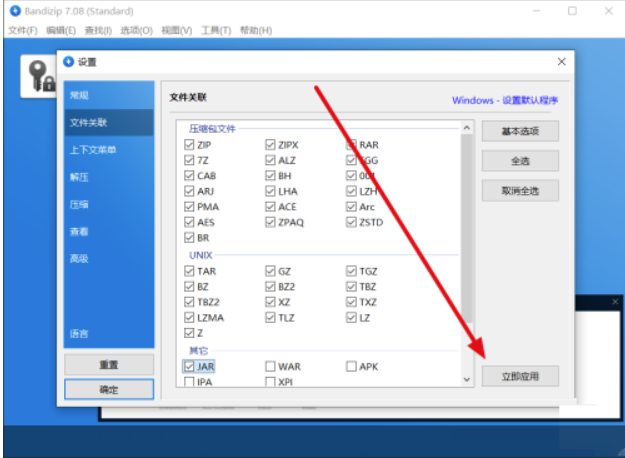The height and width of the screenshot is (458, 625).
Task: Click the Bandizip app icon in main title bar
Action: point(15,11)
